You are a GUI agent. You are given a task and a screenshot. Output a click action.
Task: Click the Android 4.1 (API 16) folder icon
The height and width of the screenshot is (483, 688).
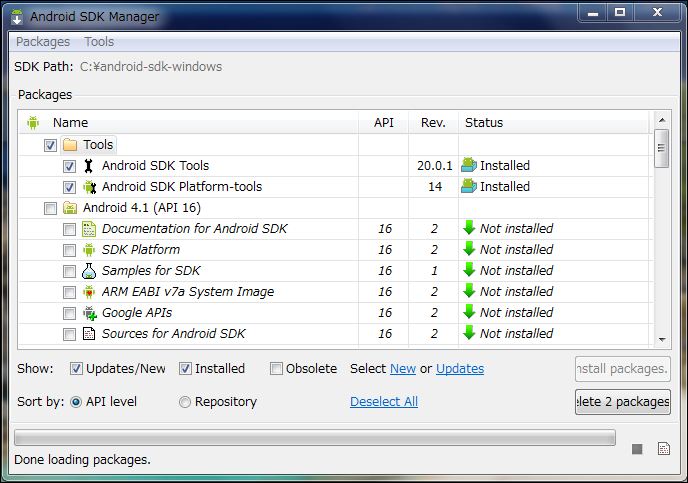point(70,208)
